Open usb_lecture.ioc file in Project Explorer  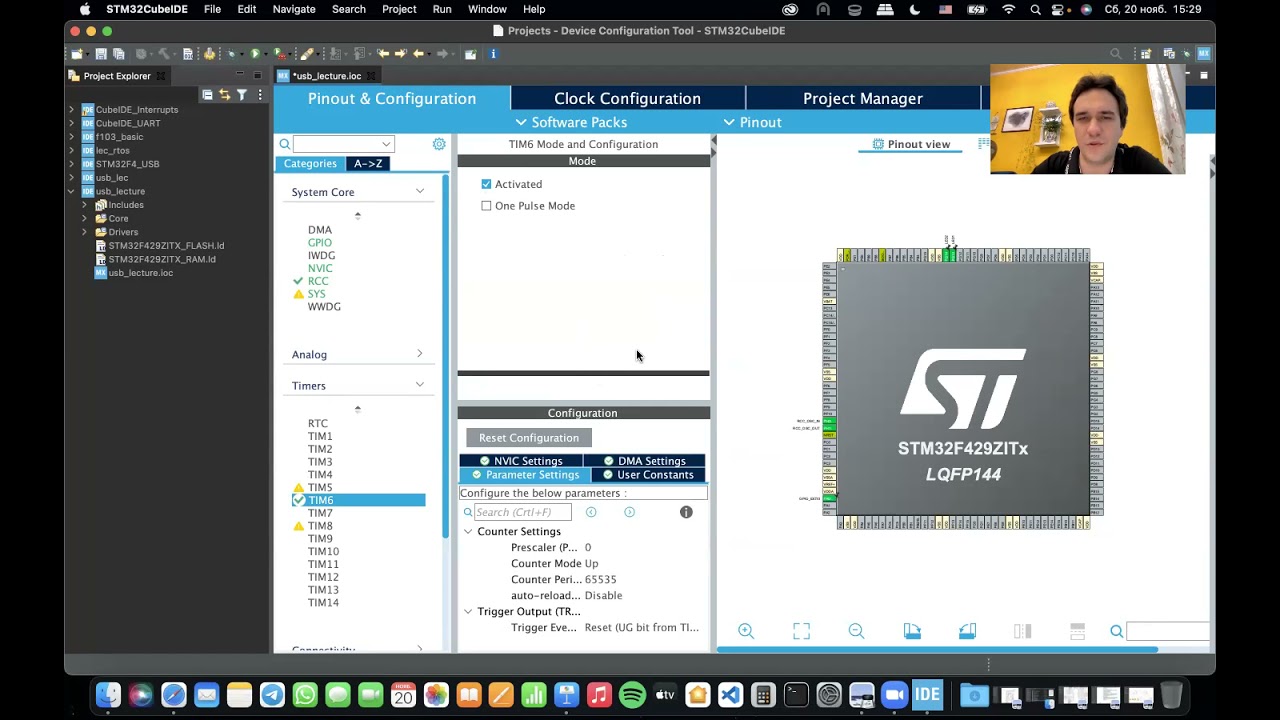(140, 273)
